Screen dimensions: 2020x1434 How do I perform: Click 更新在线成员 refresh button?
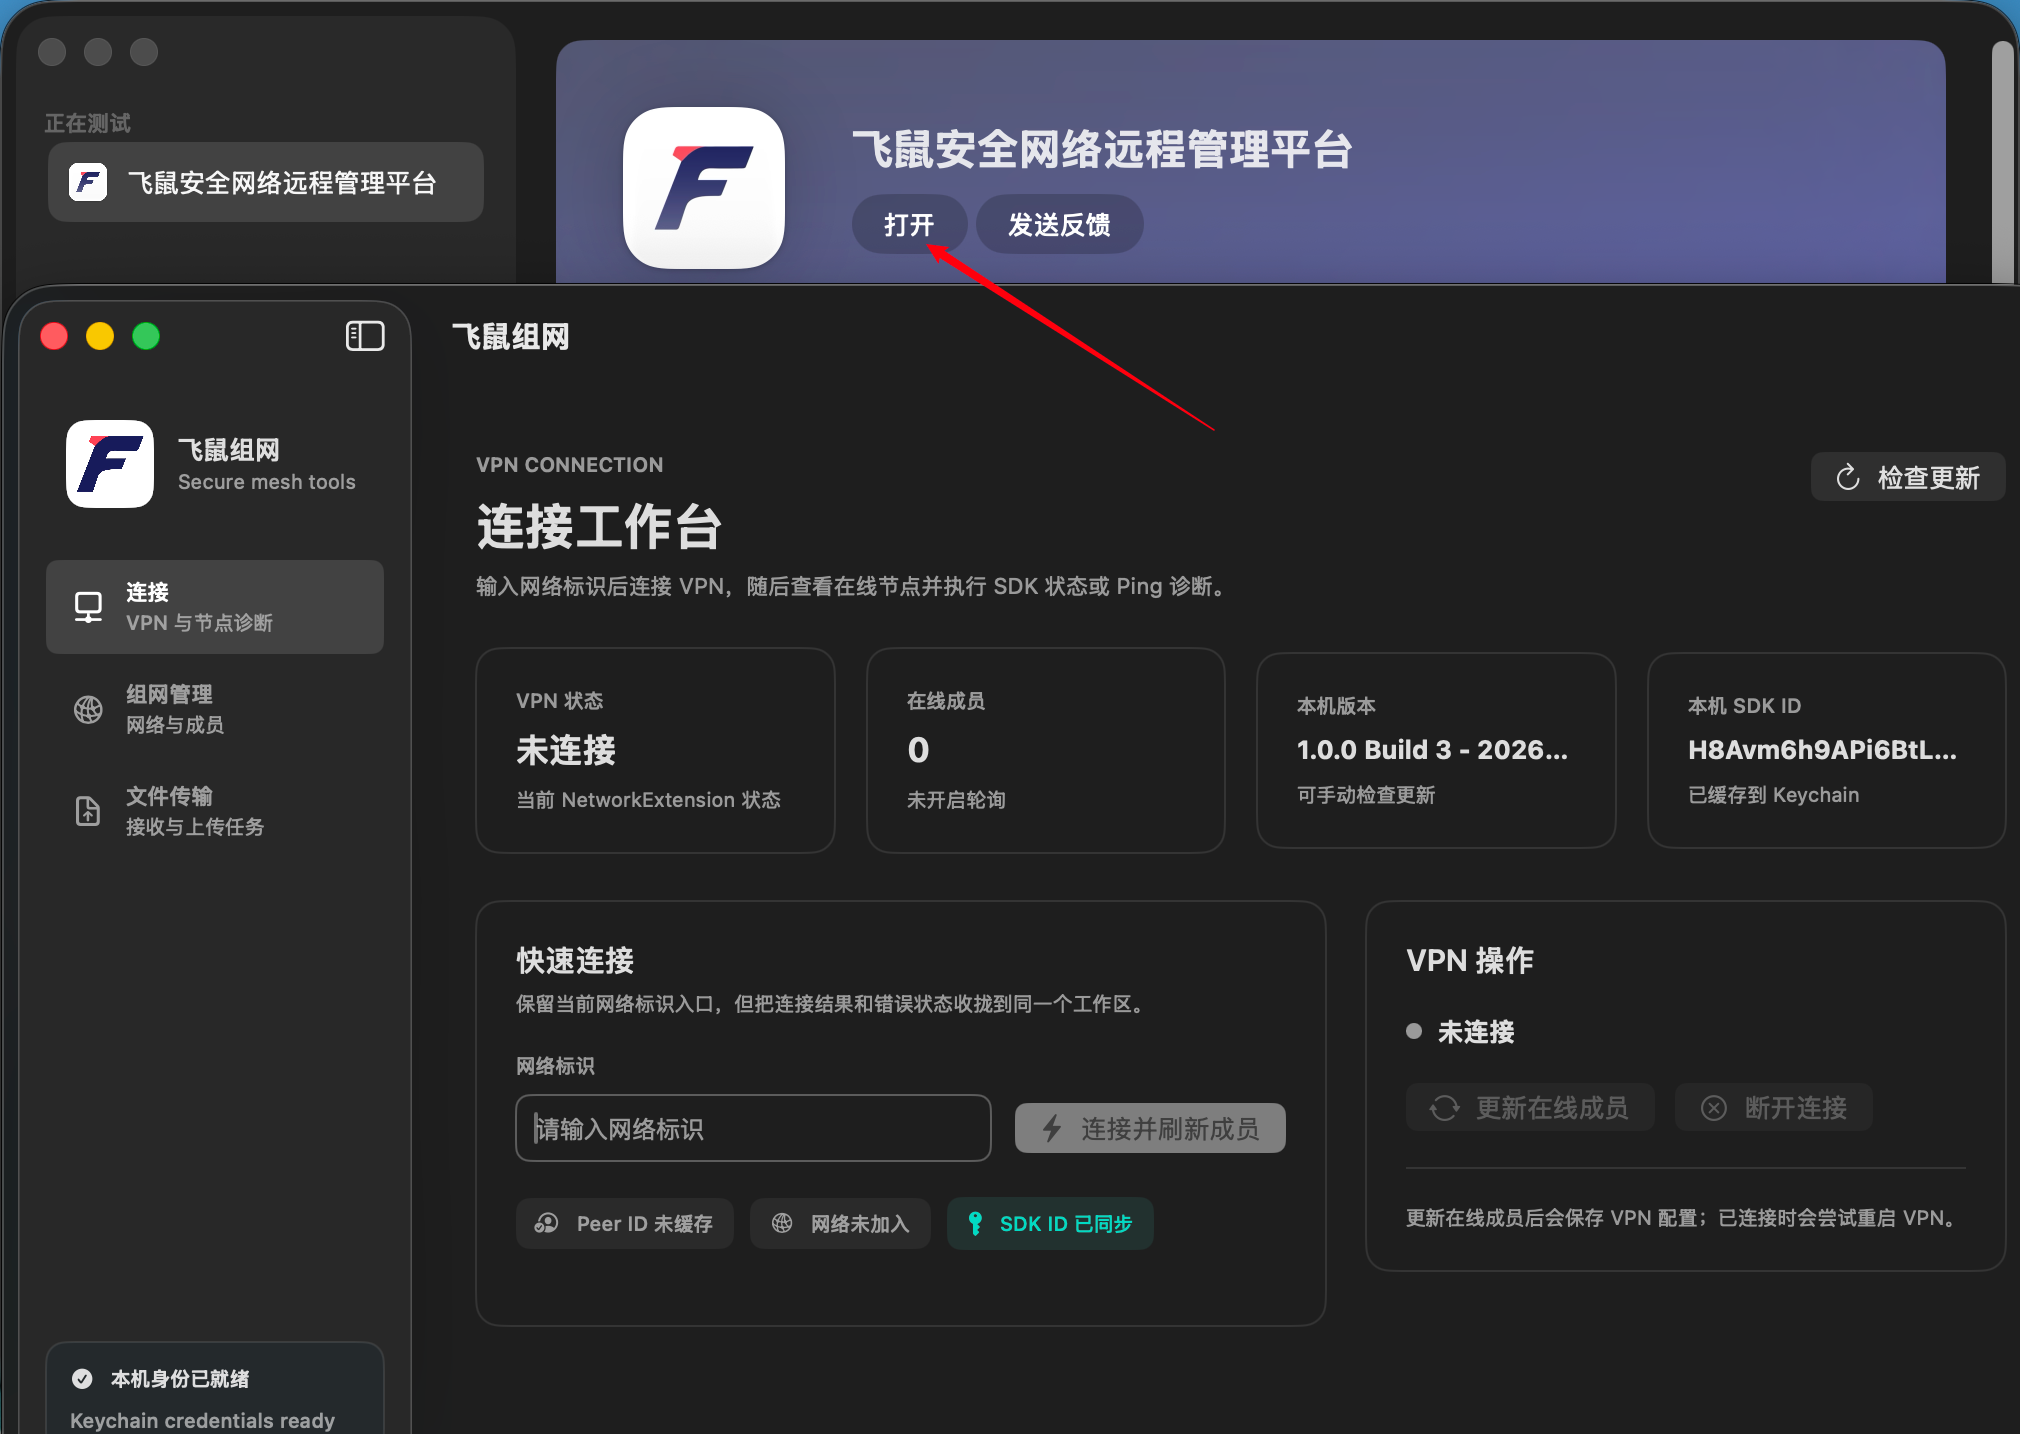click(x=1530, y=1107)
